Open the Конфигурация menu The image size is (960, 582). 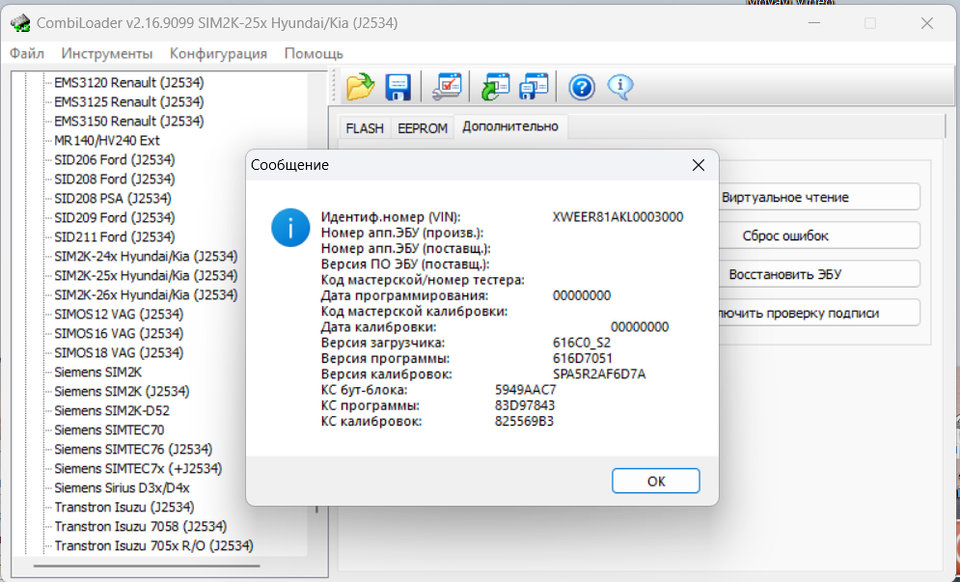pos(219,53)
